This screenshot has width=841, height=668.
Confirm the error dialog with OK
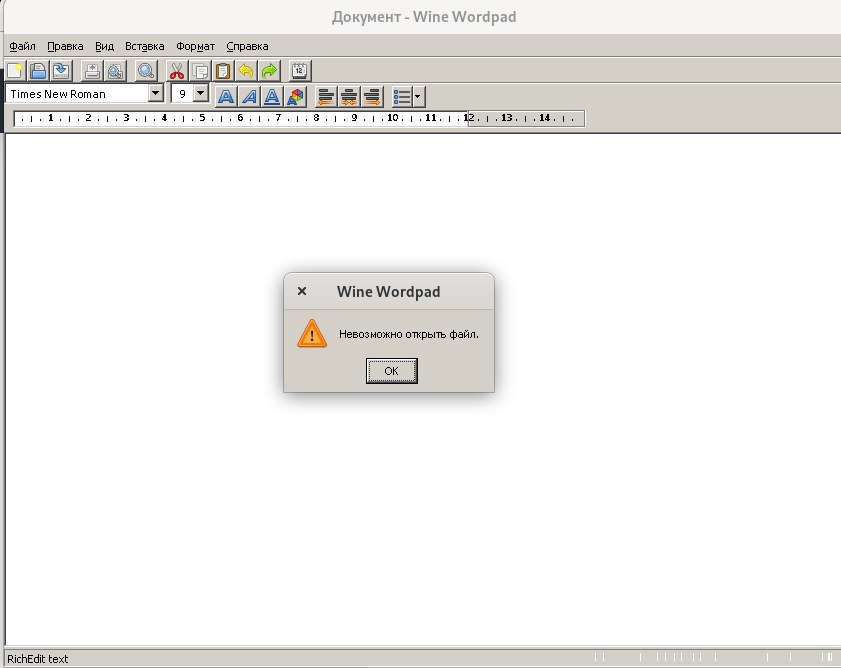[x=392, y=371]
